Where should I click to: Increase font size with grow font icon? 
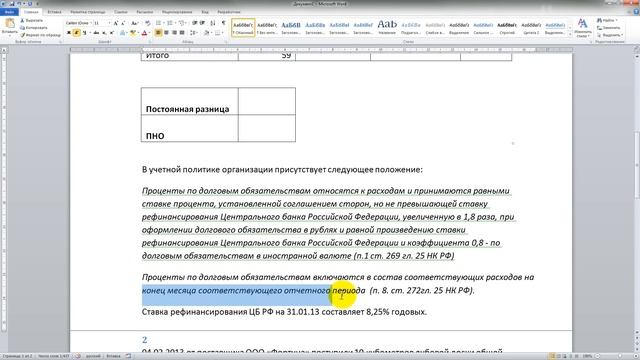tap(116, 23)
